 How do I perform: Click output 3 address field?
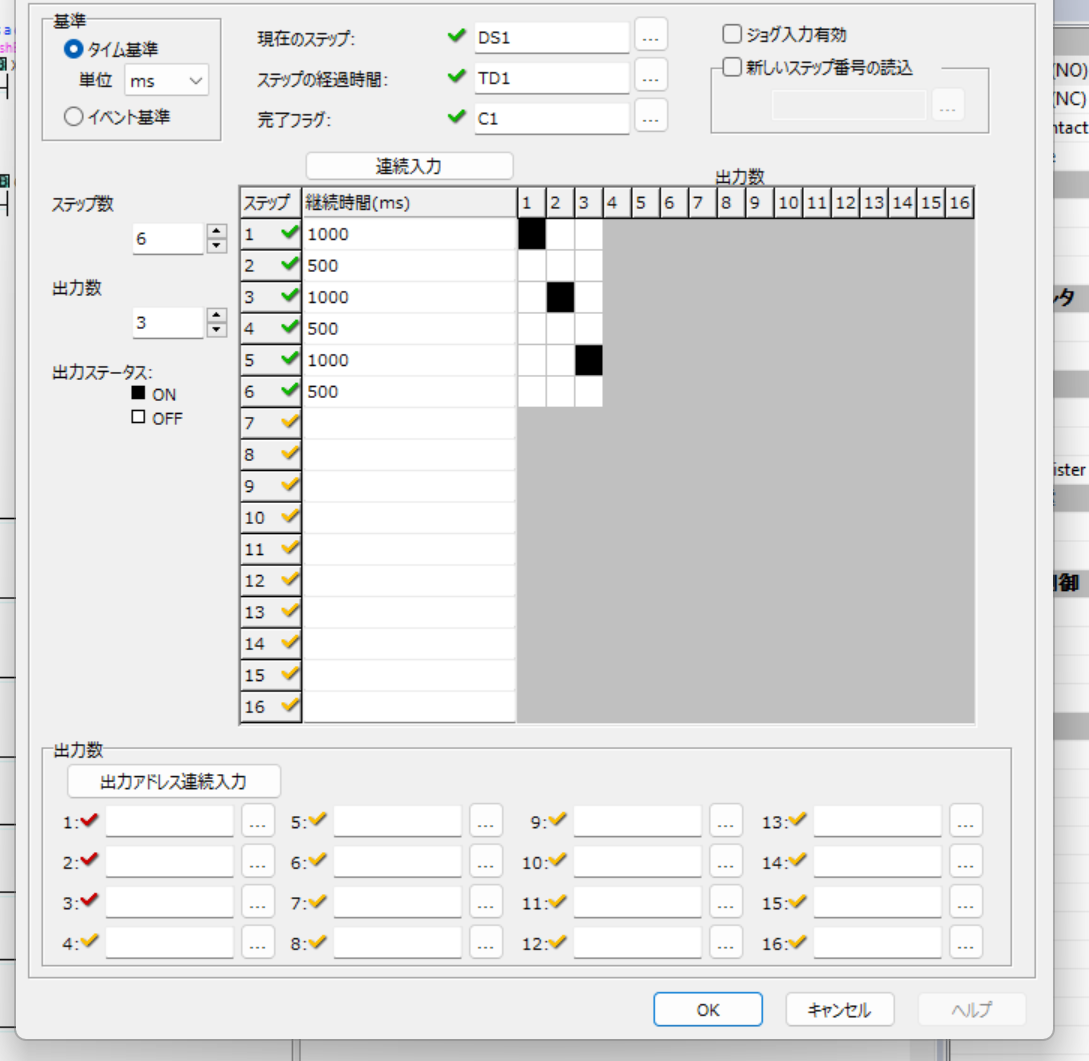coord(169,902)
